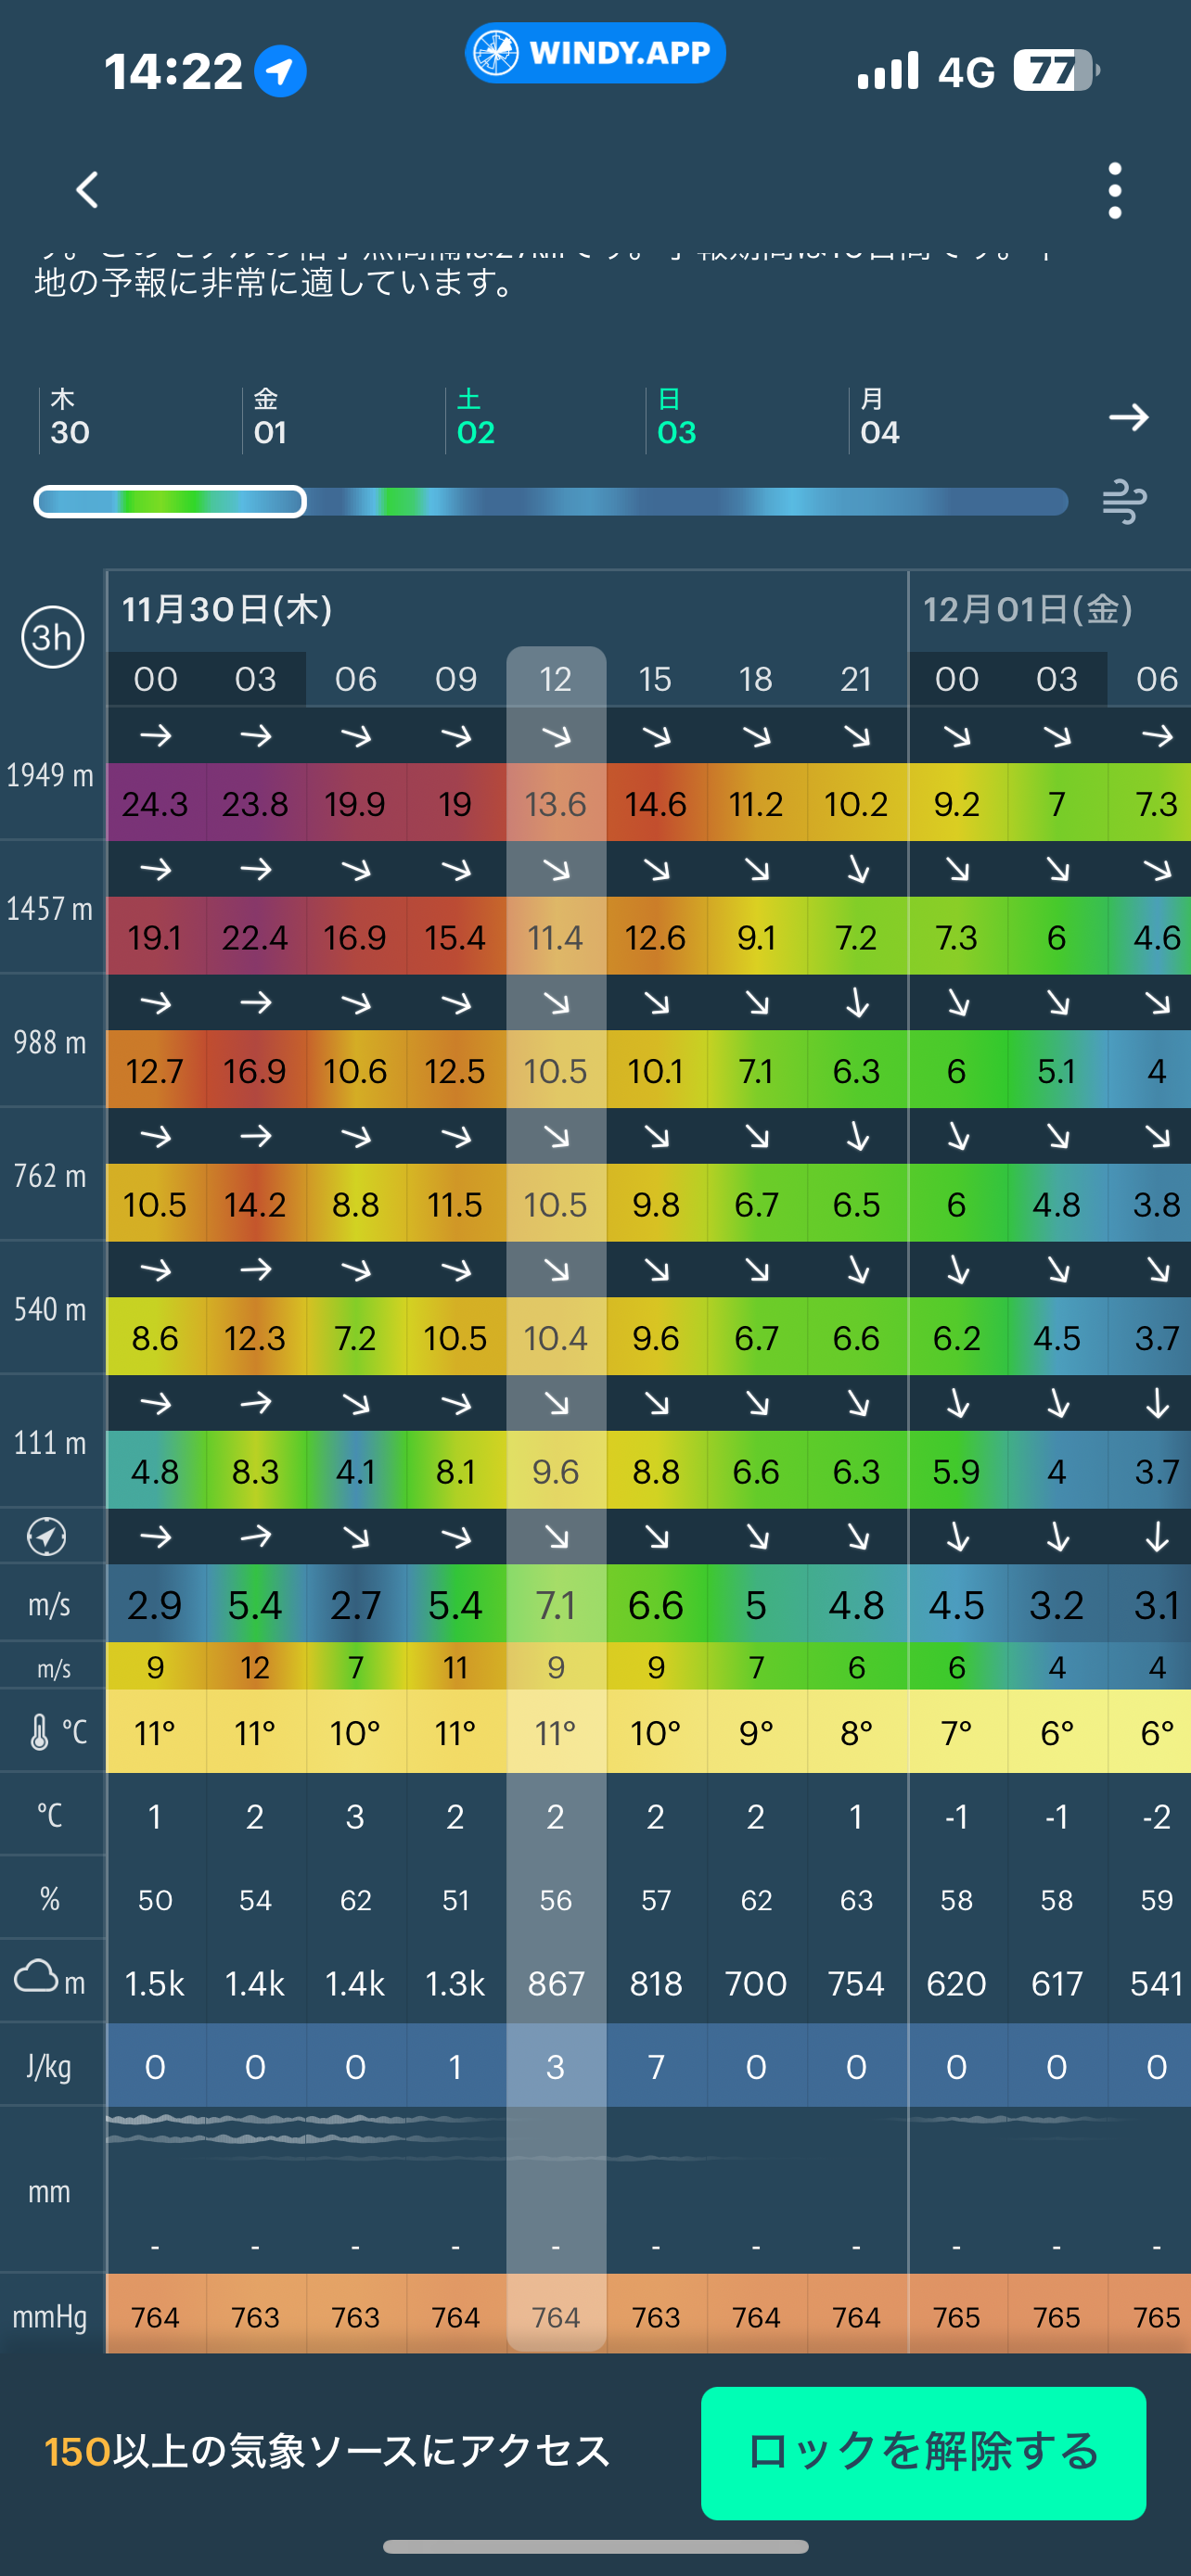Image resolution: width=1191 pixels, height=2576 pixels.
Task: Tap the 12月01日(金) date header
Action: pyautogui.click(x=1027, y=609)
